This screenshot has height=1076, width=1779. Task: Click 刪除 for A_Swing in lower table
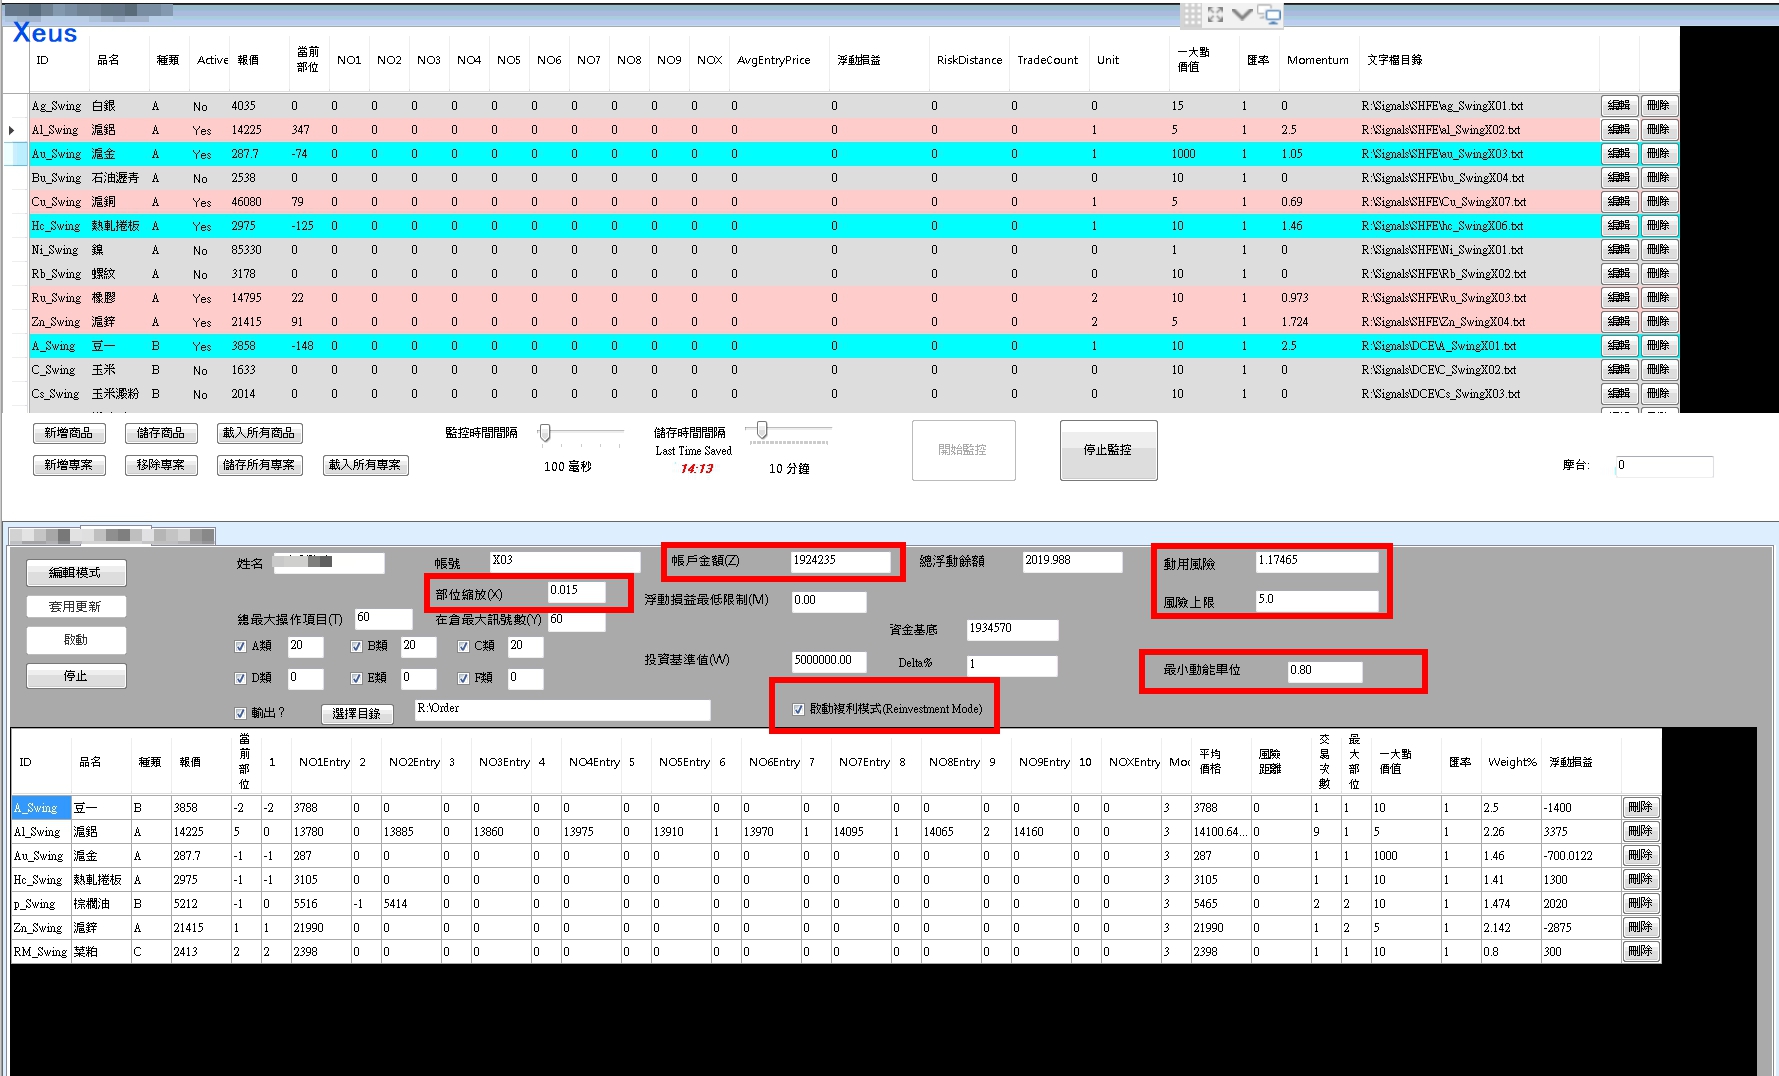pos(1641,807)
